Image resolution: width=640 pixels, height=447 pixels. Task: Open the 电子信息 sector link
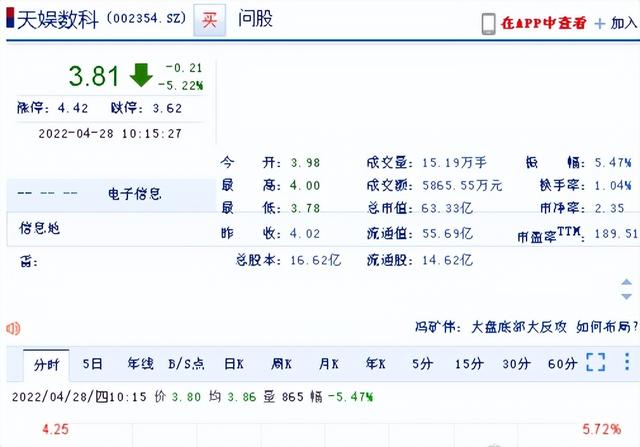[135, 193]
